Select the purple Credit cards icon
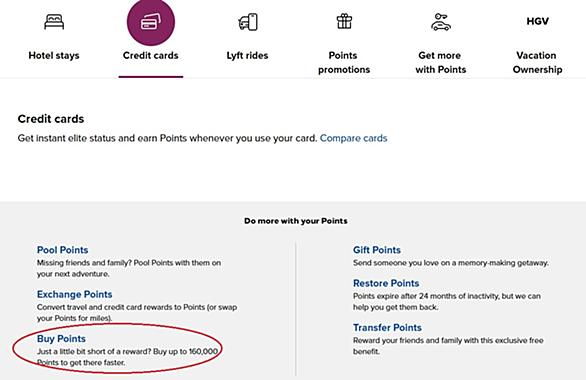Screen dimensions: 586x380 151,22
